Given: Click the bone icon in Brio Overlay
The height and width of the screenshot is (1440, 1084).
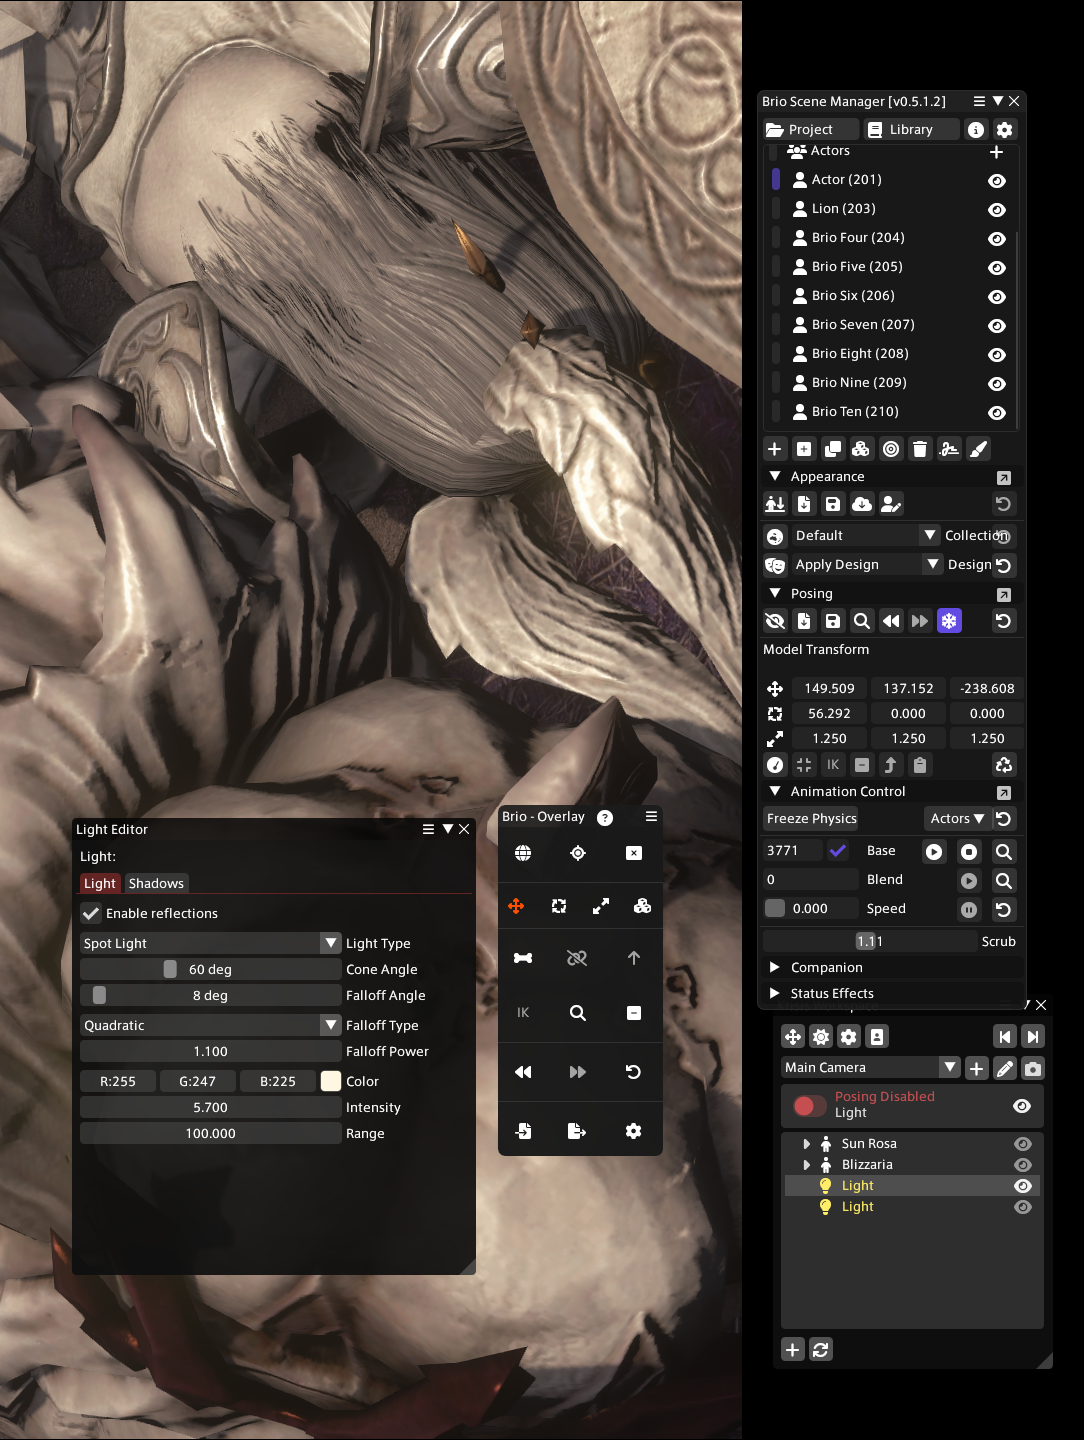Looking at the screenshot, I should click(523, 958).
